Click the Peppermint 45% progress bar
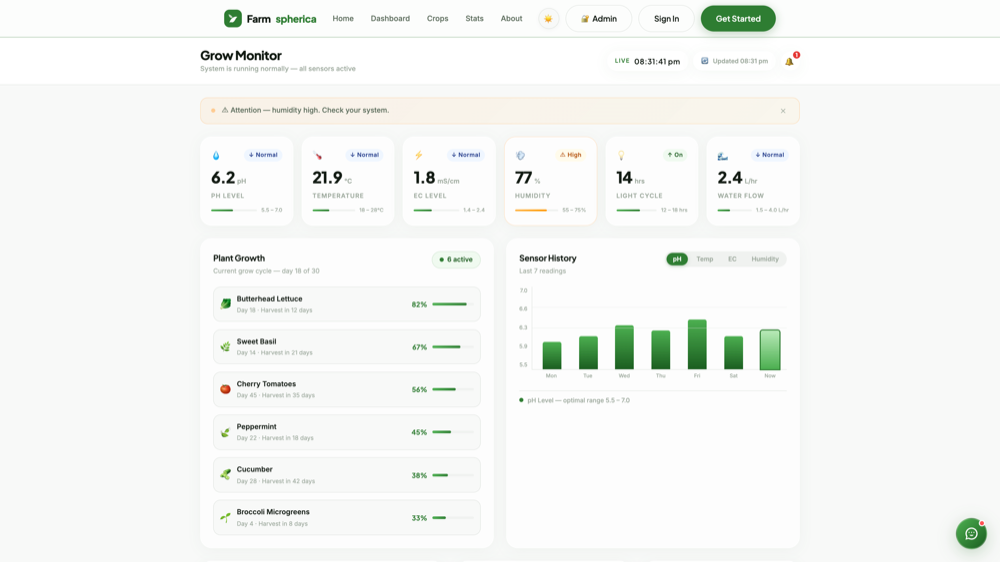Viewport: 1000px width, 562px height. coord(453,432)
